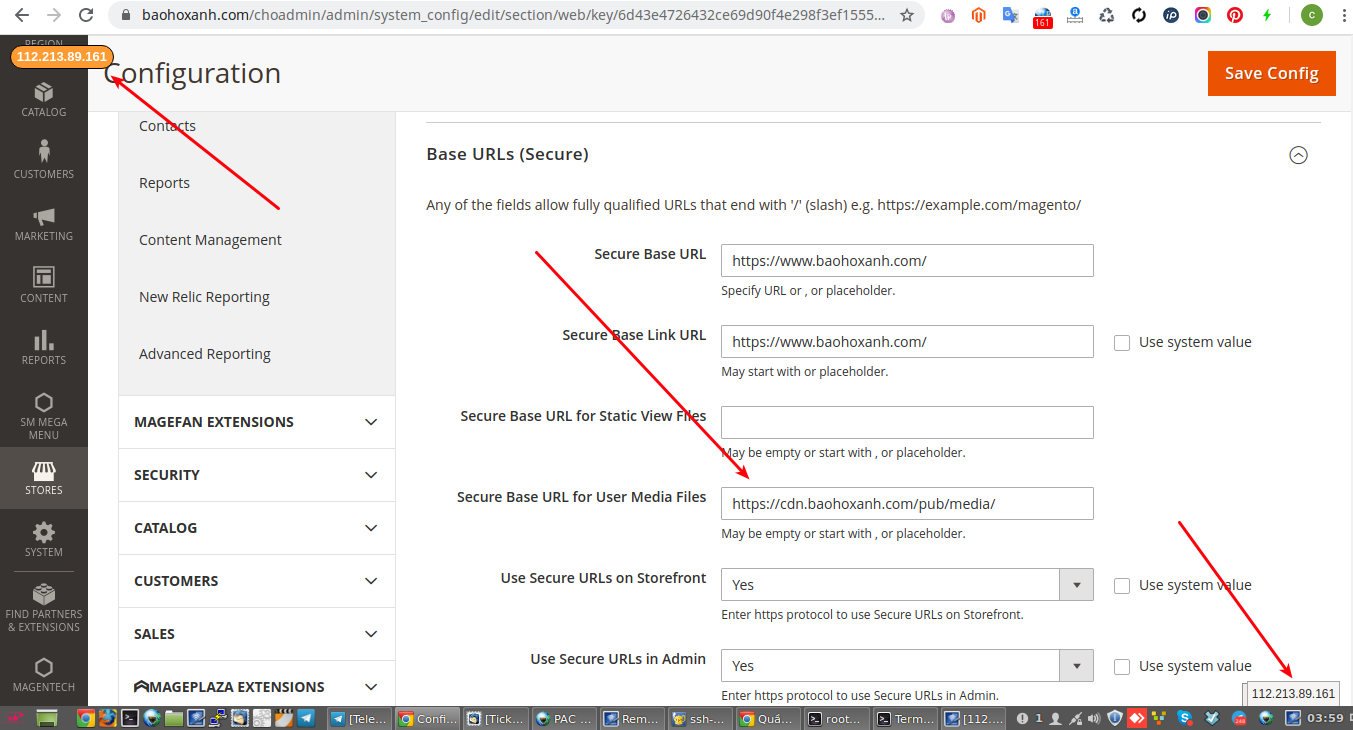Click the Secure Base URL input field
The width and height of the screenshot is (1353, 730).
[x=907, y=261]
